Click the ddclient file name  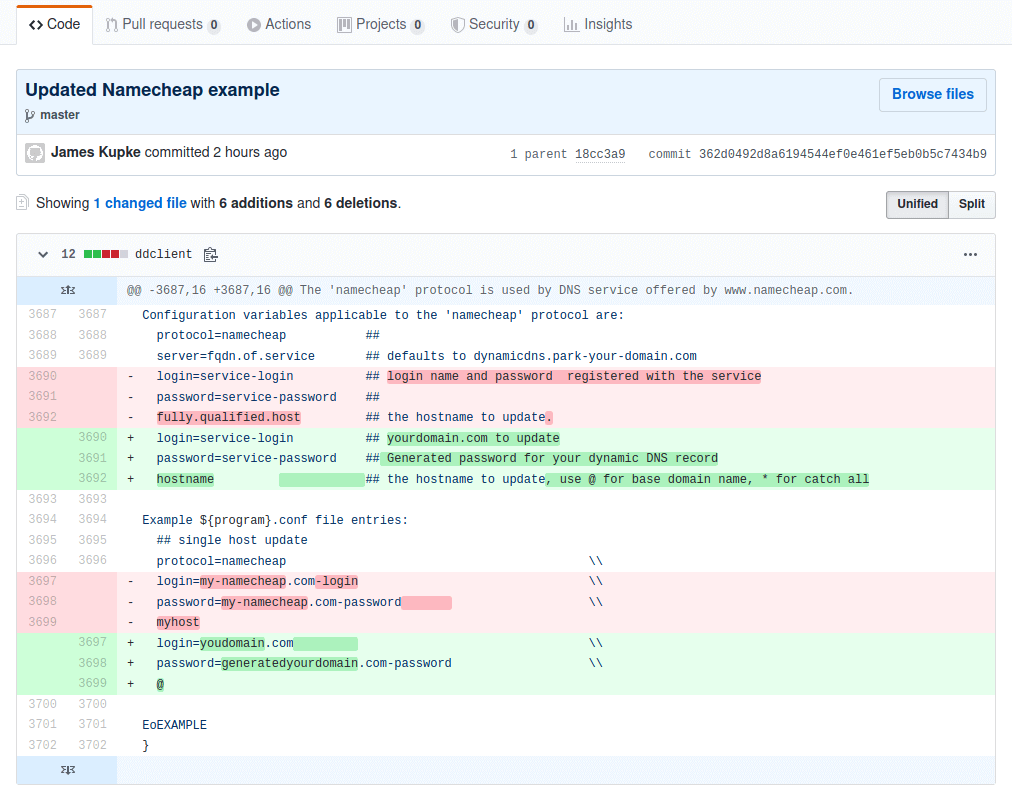coord(163,254)
